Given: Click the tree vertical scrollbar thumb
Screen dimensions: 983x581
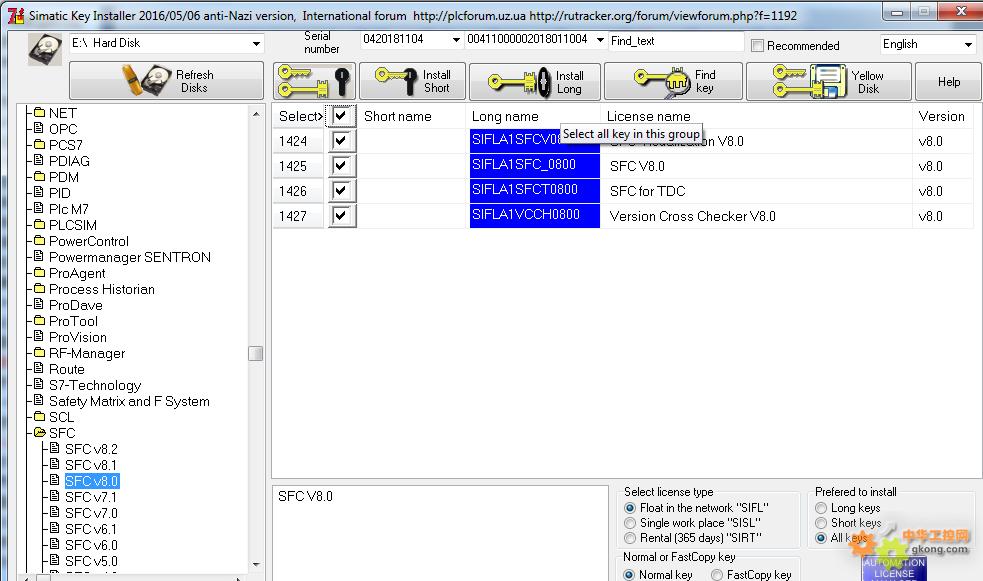Looking at the screenshot, I should point(255,353).
